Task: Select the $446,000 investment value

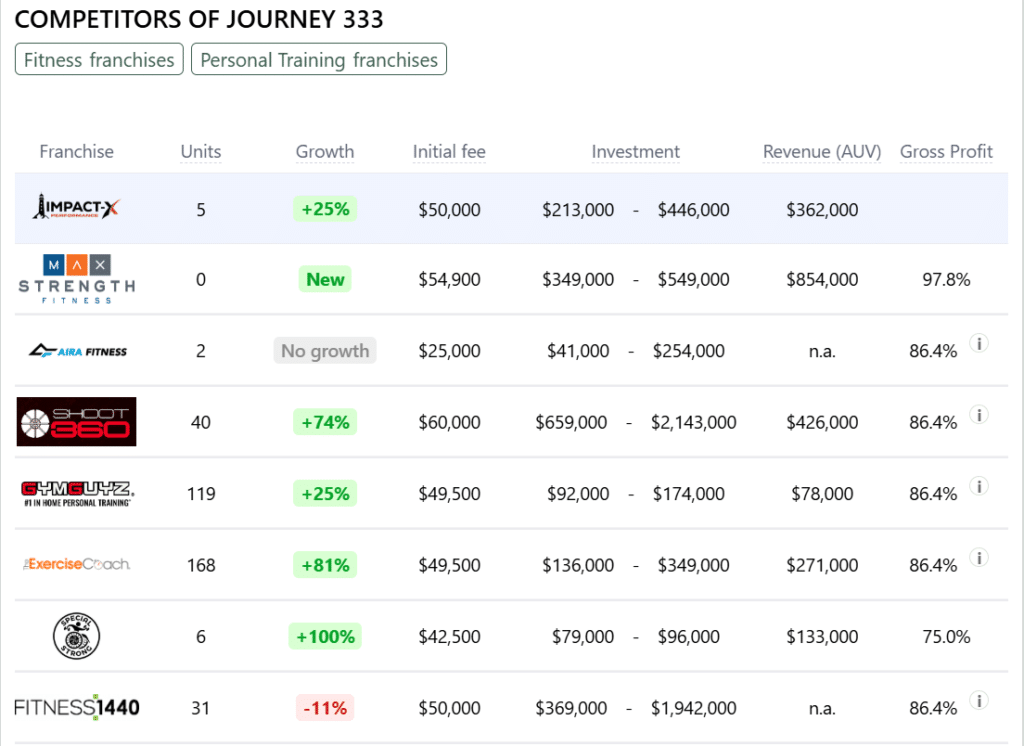Action: click(x=694, y=210)
